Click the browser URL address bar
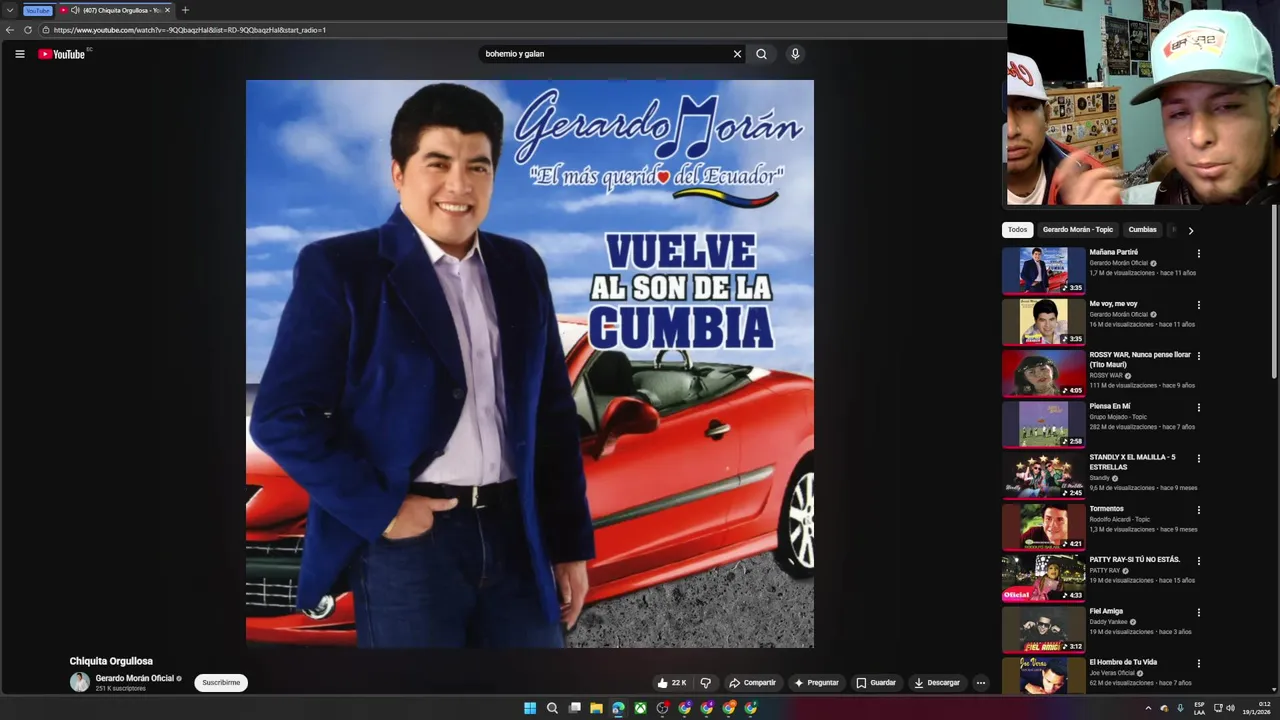The image size is (1280, 720). pos(520,30)
